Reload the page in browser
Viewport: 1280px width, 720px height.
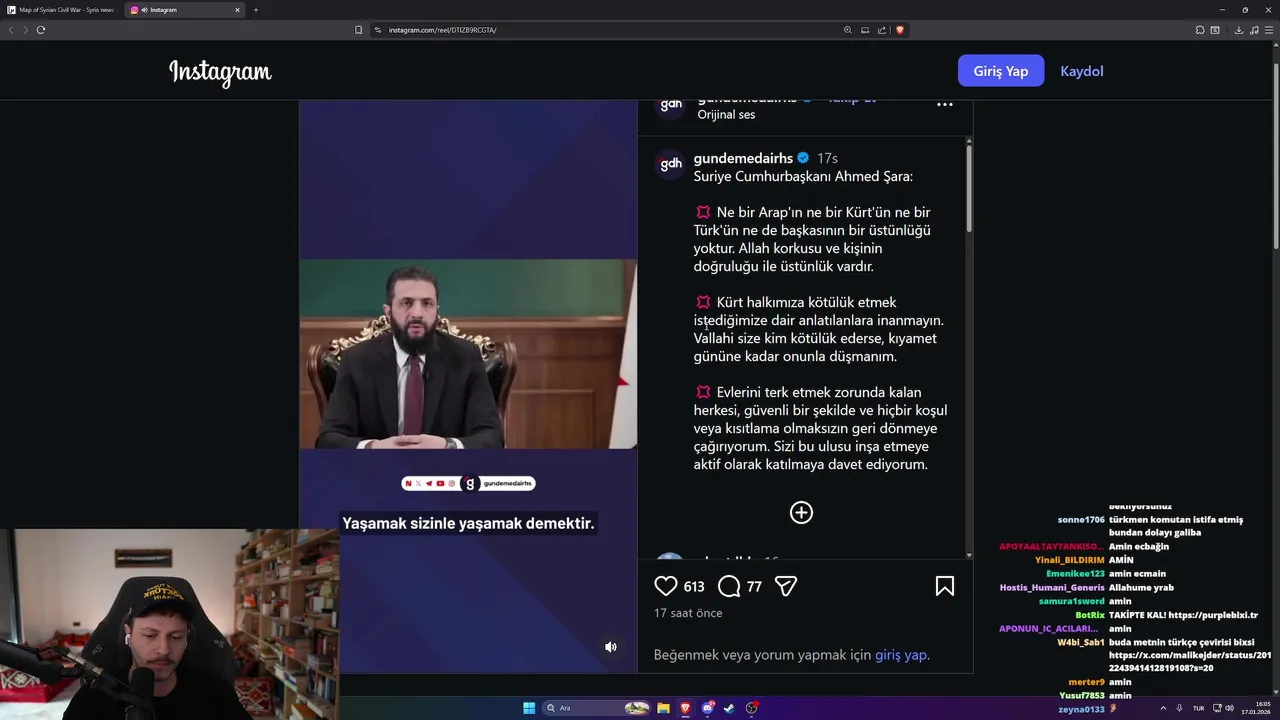pos(41,30)
